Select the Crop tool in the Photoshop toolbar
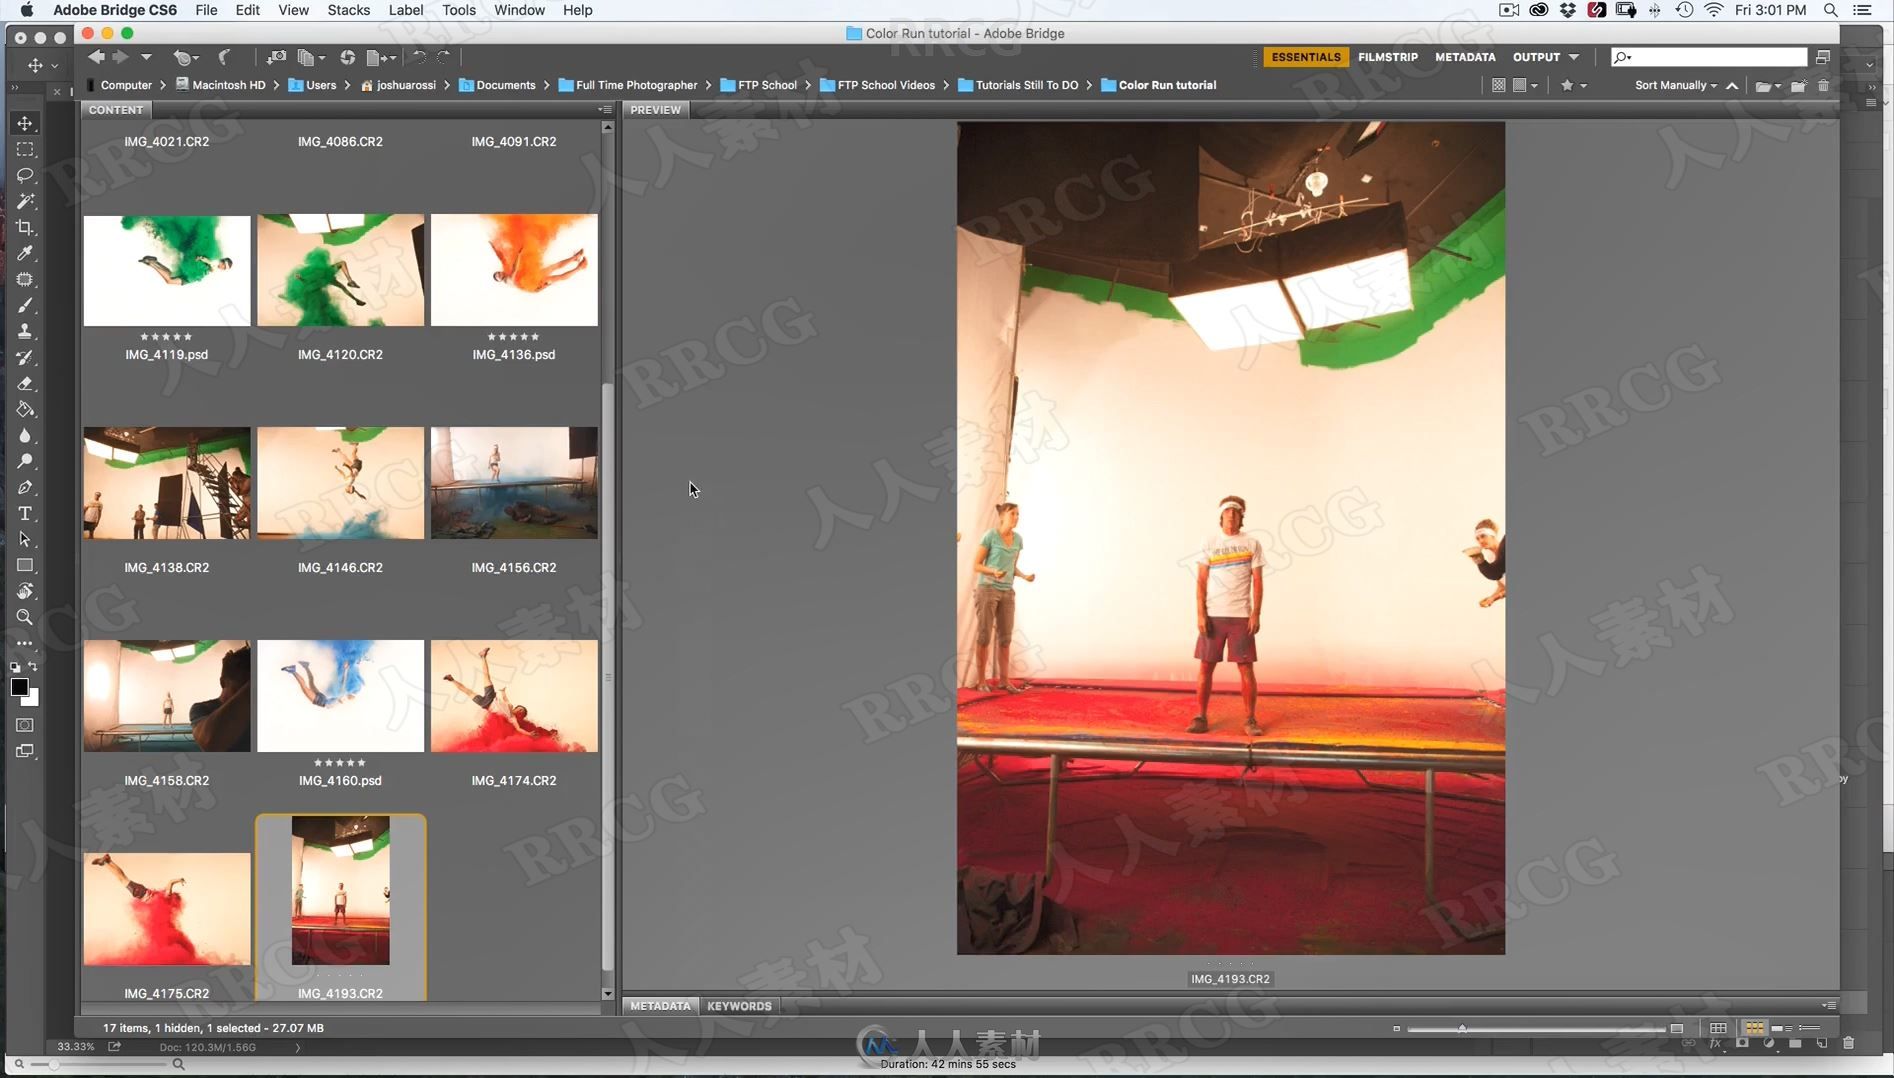This screenshot has width=1894, height=1078. tap(25, 227)
